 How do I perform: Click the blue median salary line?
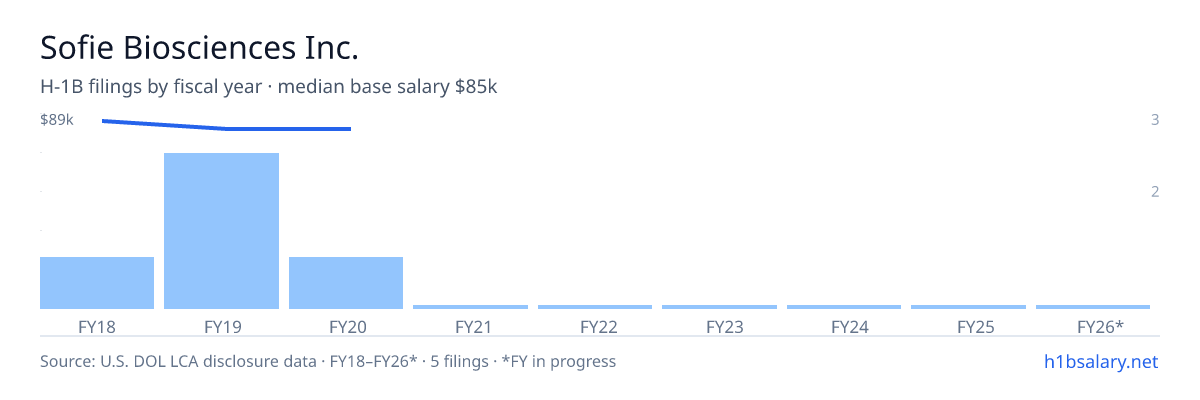click(x=226, y=126)
